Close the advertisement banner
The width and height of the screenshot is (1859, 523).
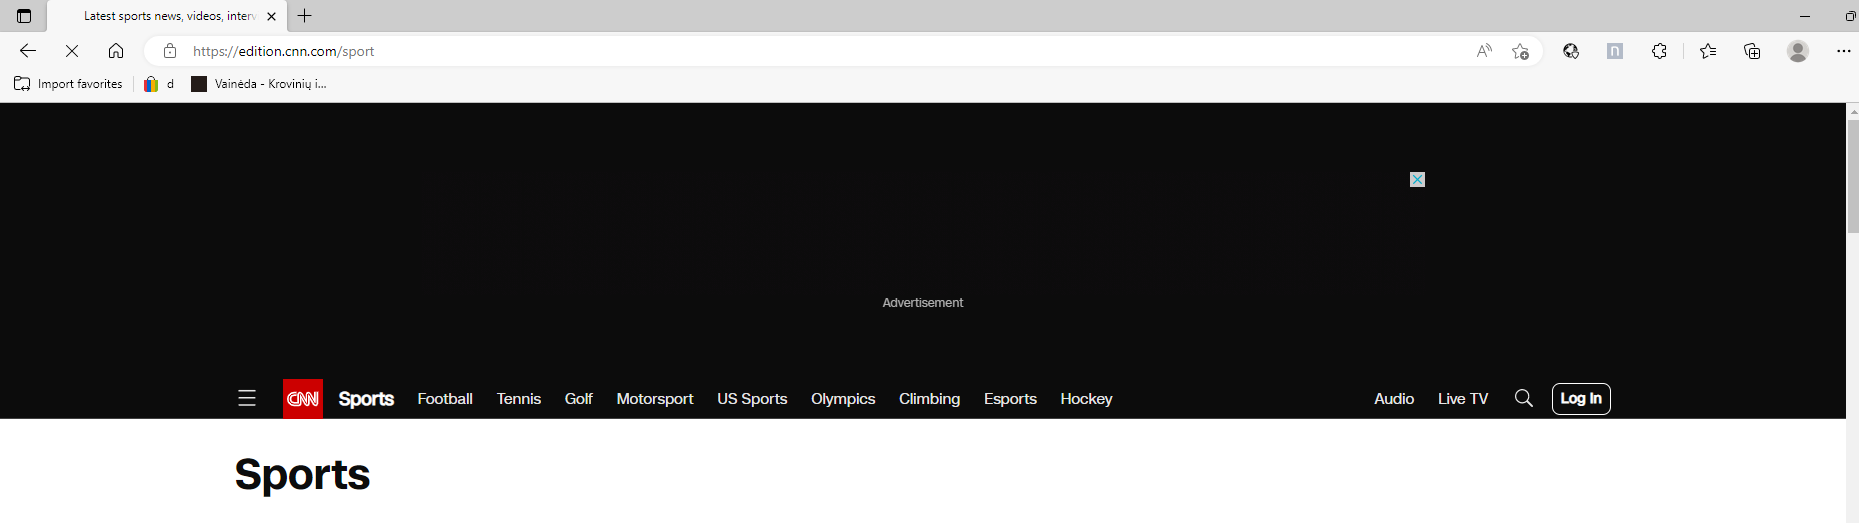coord(1417,180)
